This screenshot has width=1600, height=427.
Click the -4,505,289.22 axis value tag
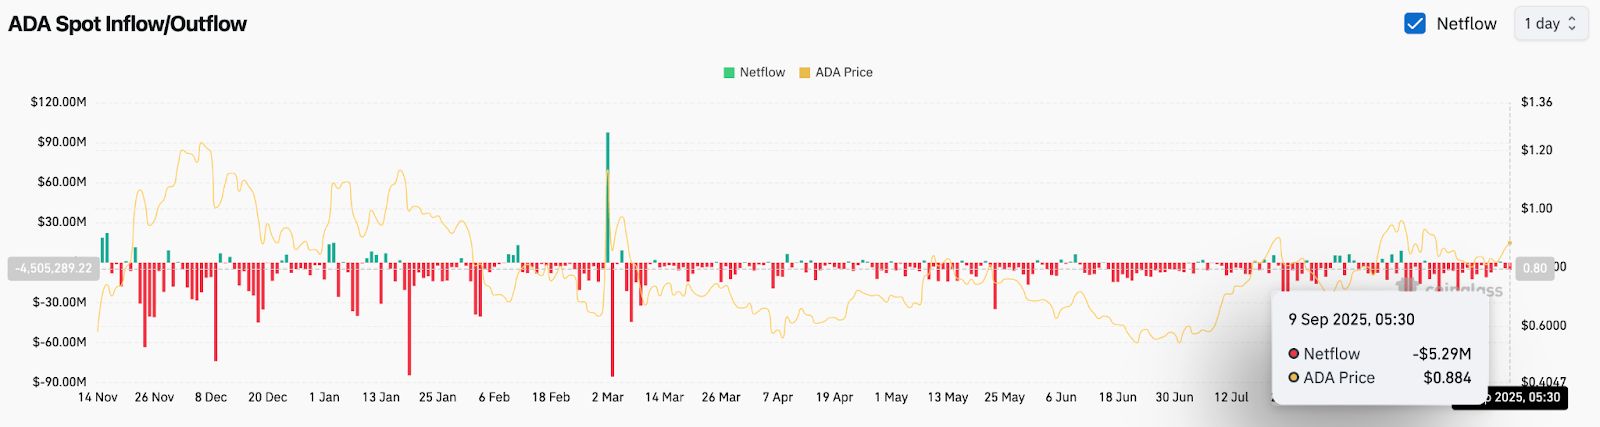(54, 268)
